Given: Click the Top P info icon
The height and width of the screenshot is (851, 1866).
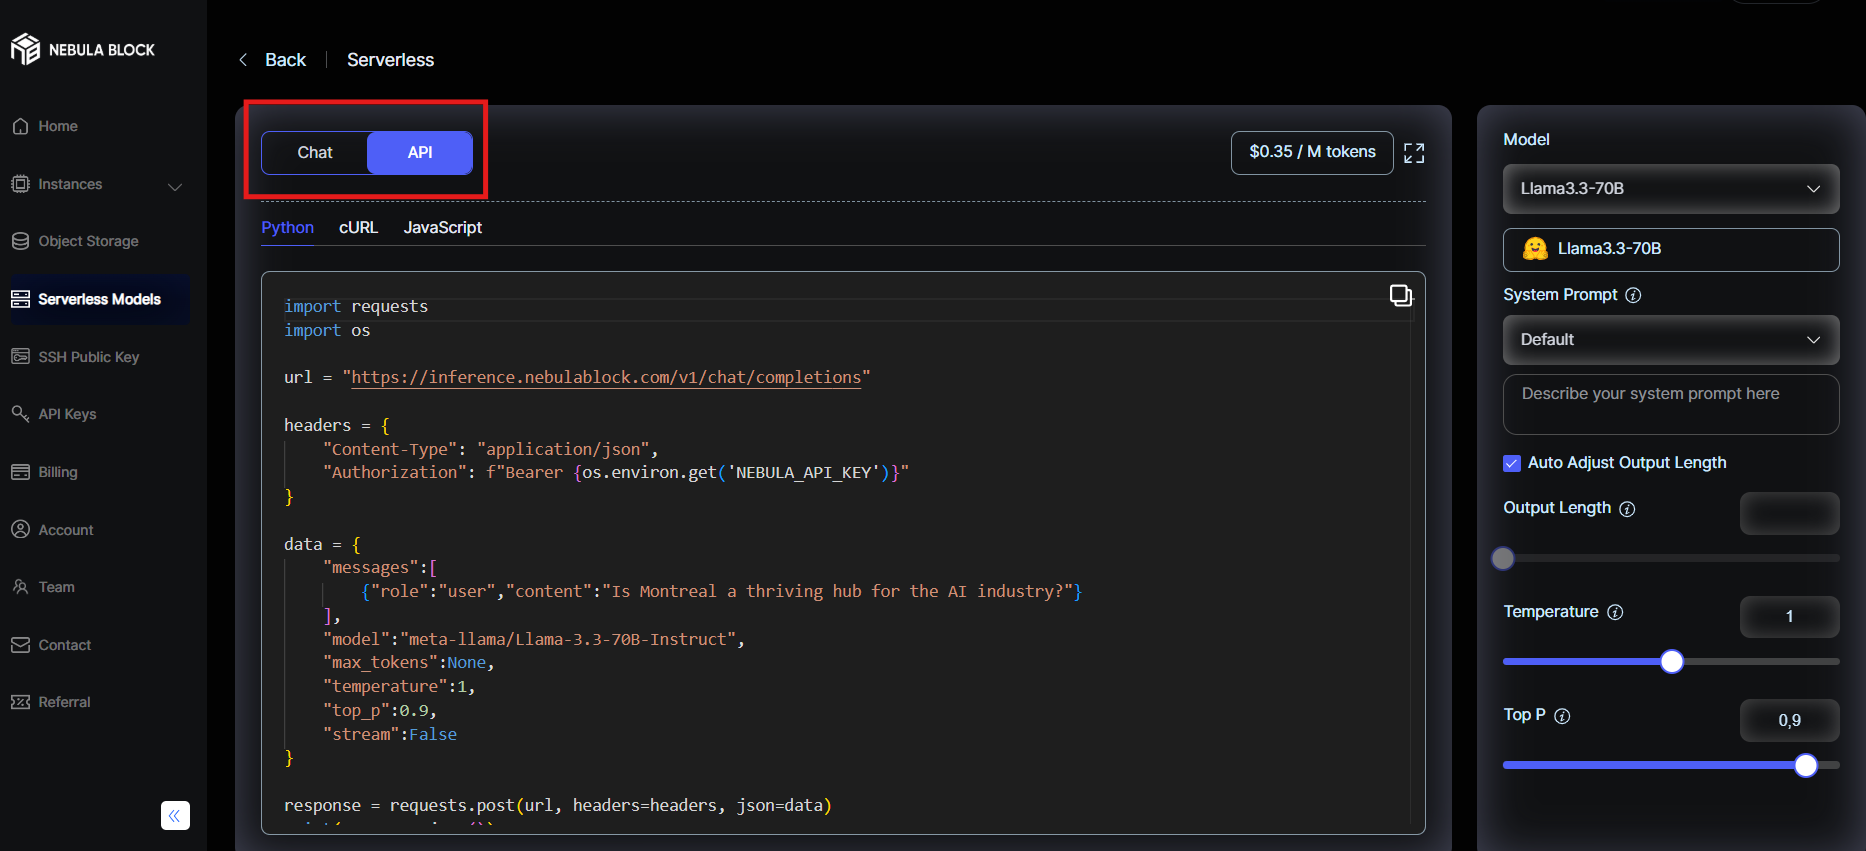Looking at the screenshot, I should 1562,716.
